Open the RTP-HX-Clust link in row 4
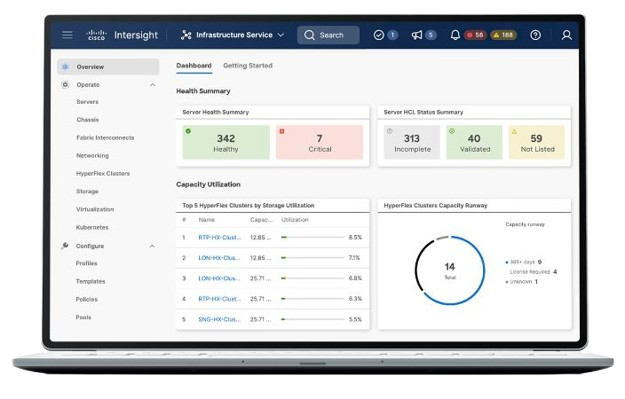 220,299
